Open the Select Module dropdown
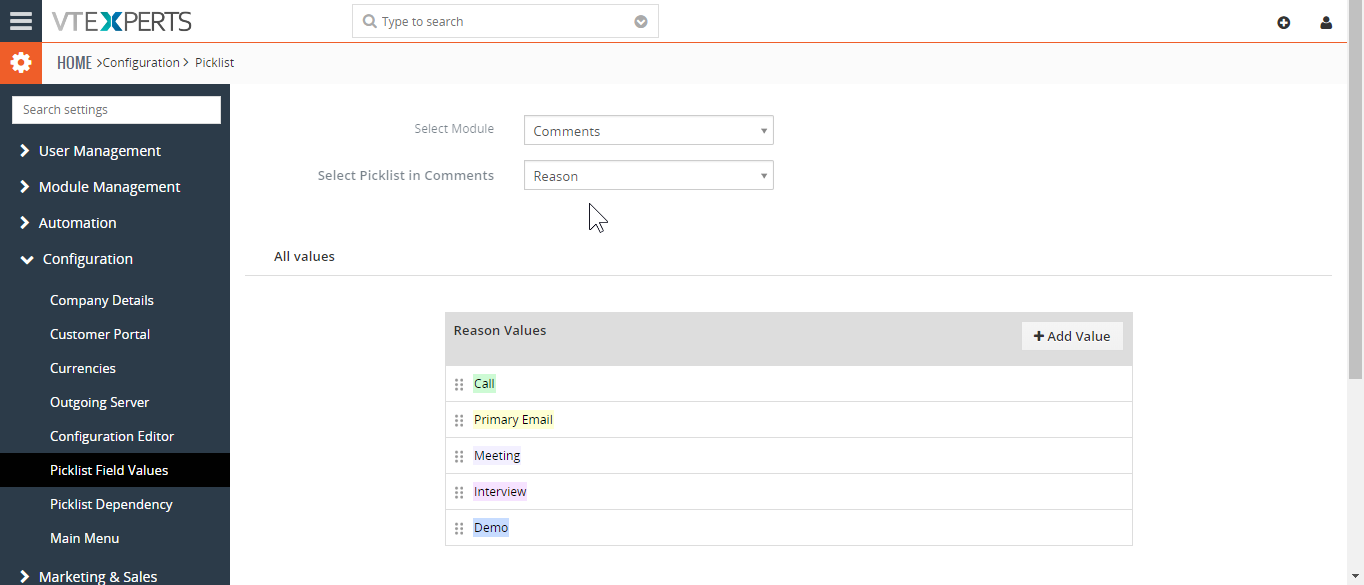1364x585 pixels. tap(649, 130)
